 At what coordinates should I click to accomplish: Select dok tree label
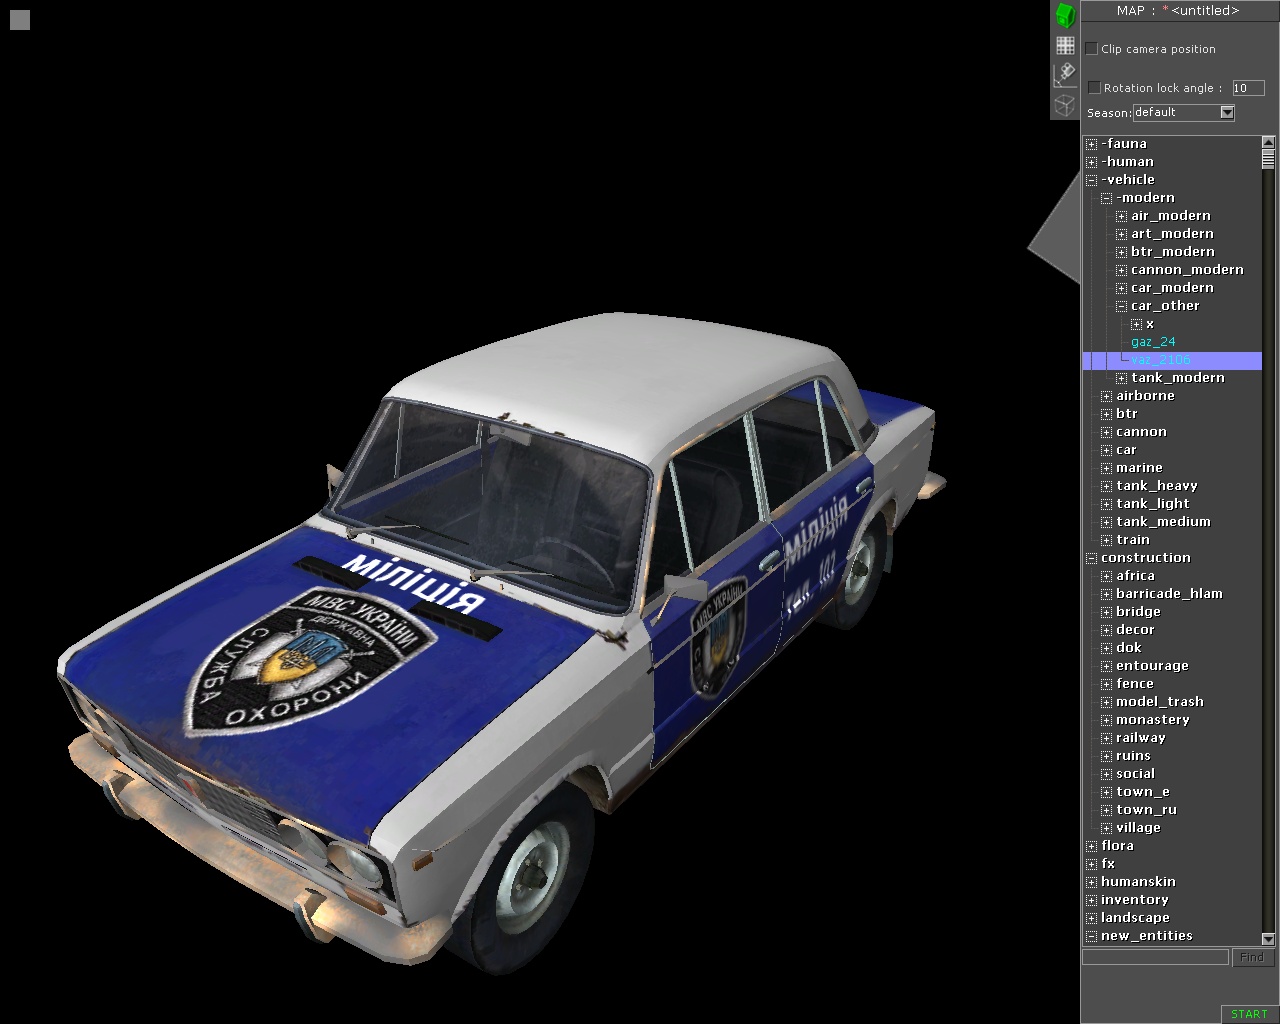1129,648
